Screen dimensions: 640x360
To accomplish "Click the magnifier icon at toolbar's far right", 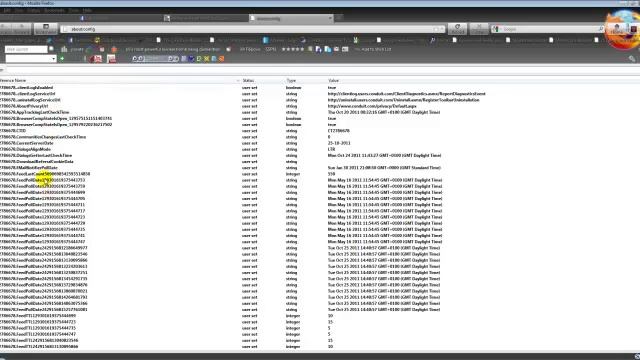I will (x=632, y=59).
